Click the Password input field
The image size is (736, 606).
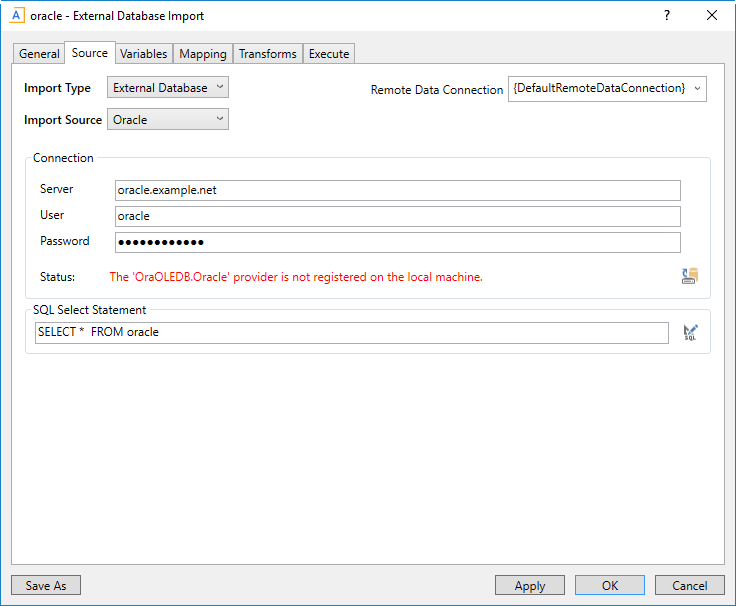tap(398, 242)
